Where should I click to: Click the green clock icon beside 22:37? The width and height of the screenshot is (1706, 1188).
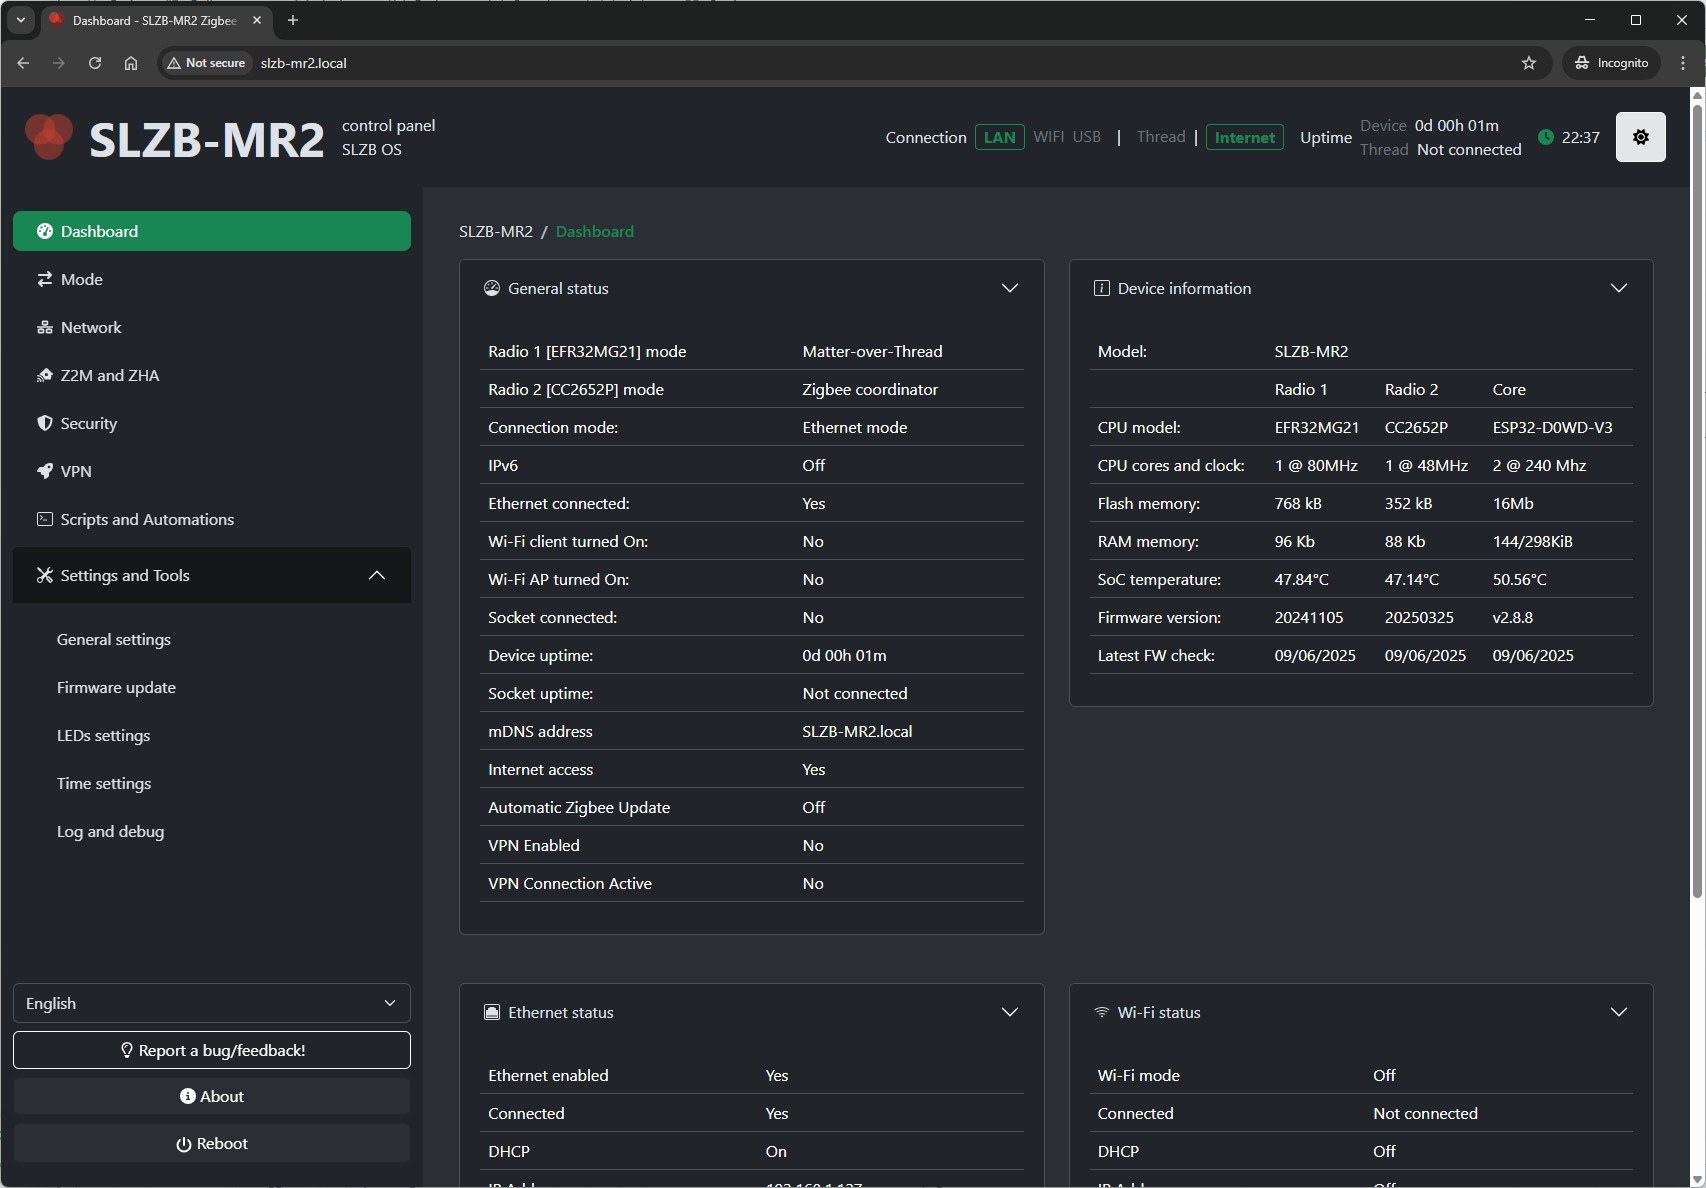(x=1546, y=137)
